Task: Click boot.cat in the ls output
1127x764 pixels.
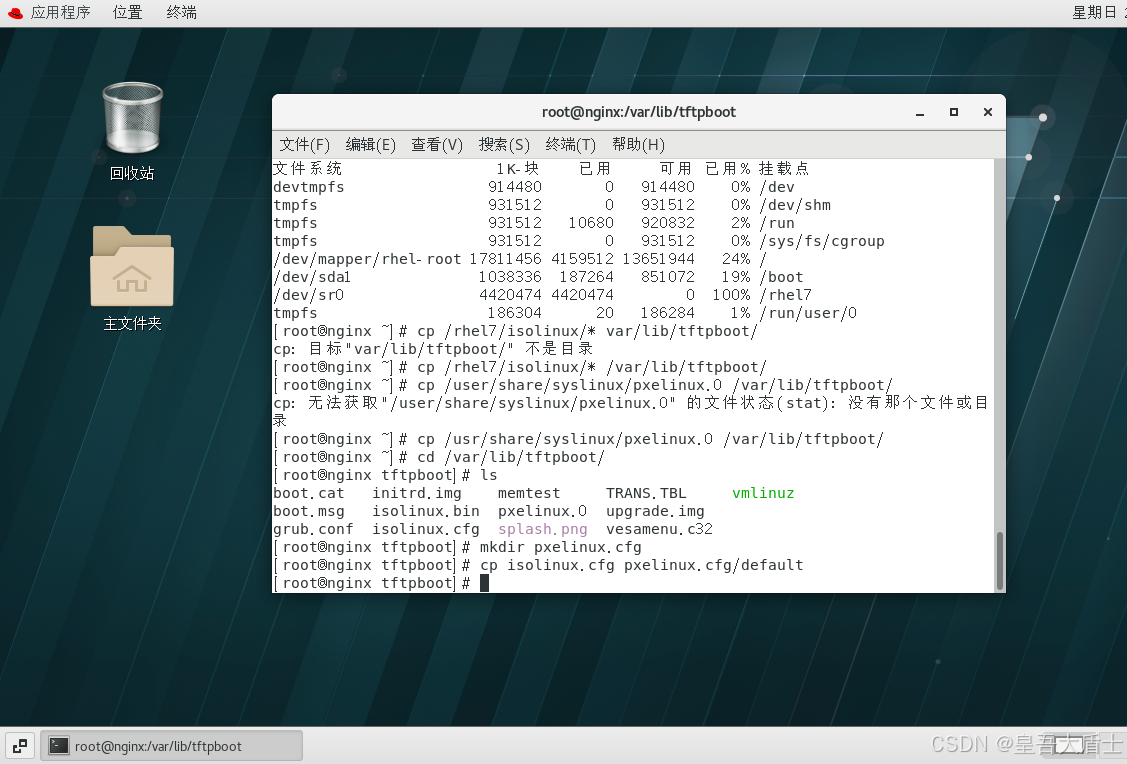Action: point(309,493)
